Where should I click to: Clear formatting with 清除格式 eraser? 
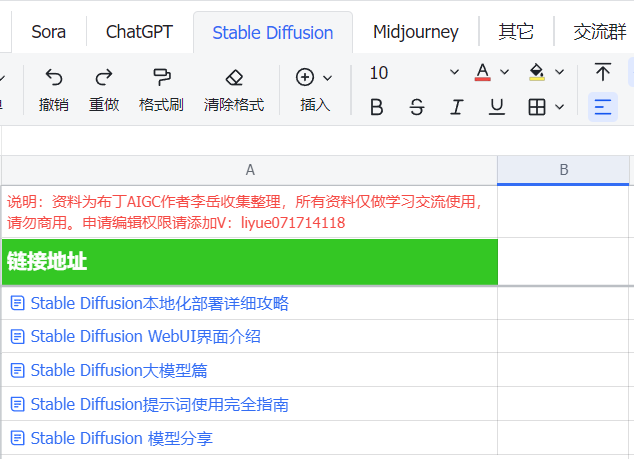pos(234,77)
